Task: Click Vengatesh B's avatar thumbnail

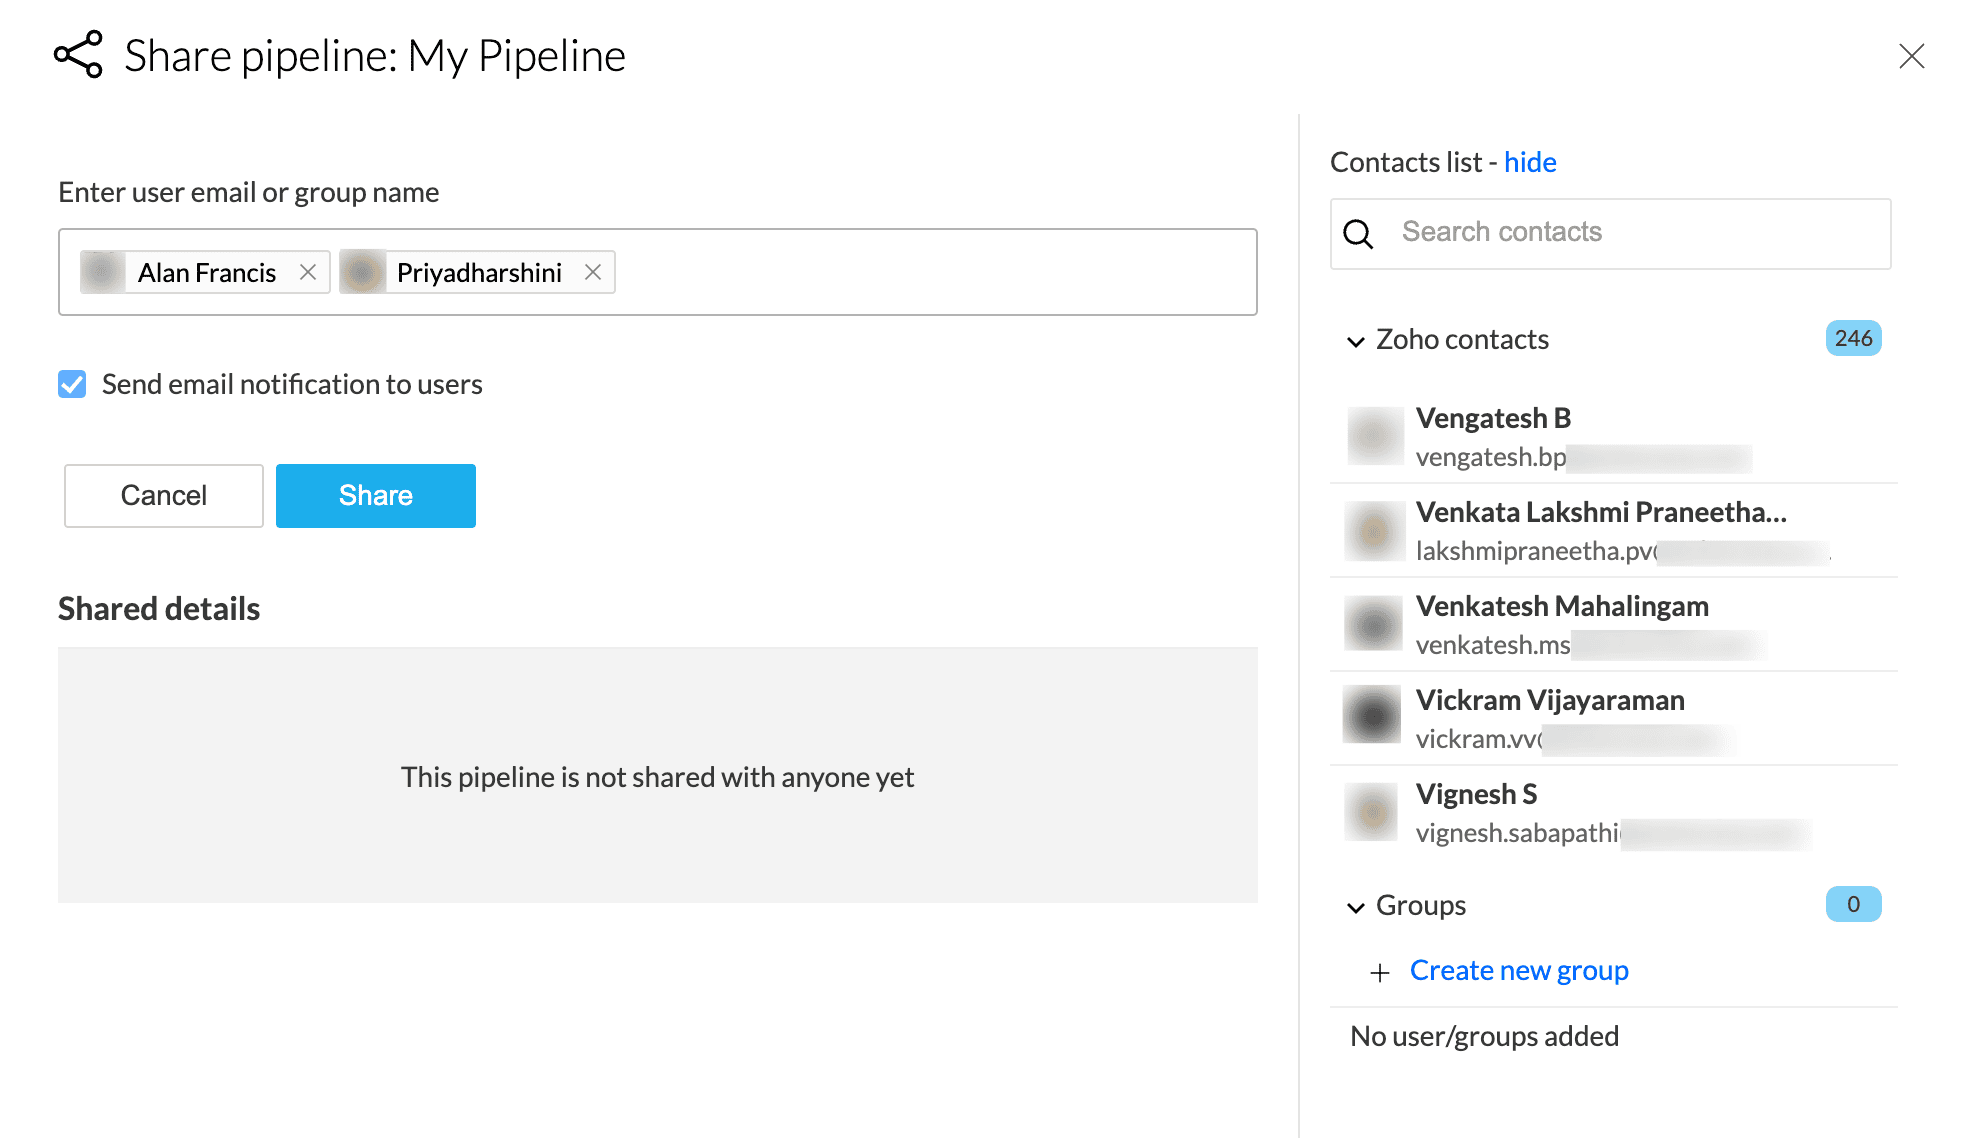Action: (1374, 436)
